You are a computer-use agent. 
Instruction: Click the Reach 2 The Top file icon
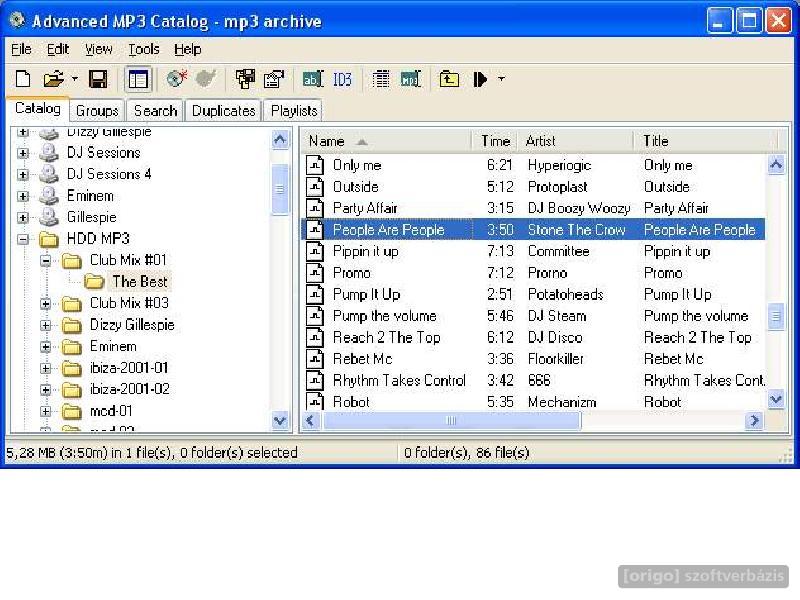point(315,337)
